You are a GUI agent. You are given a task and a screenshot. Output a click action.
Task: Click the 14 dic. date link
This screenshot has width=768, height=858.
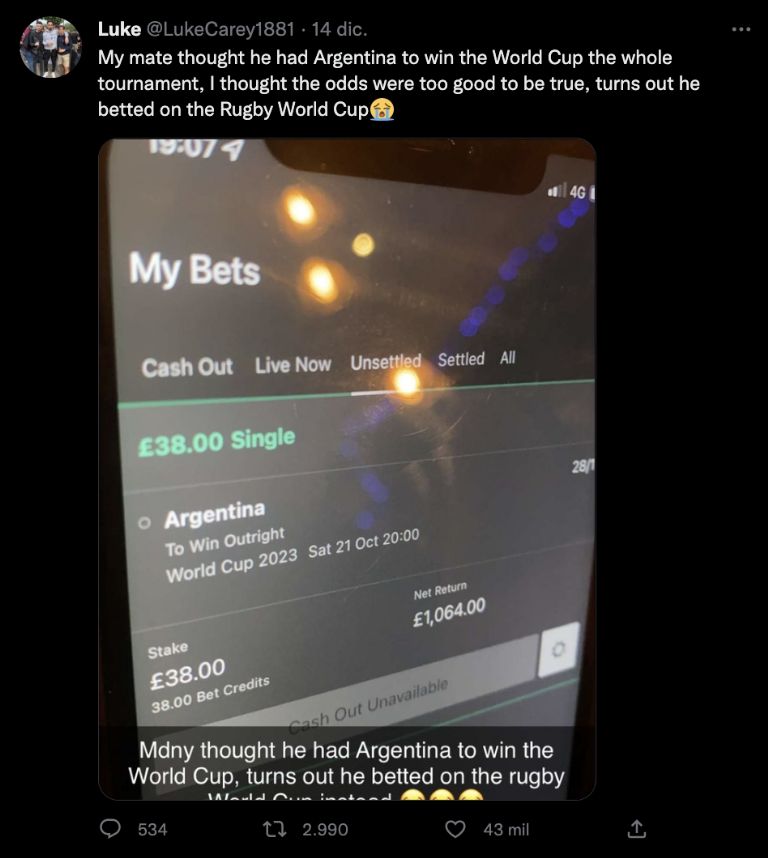339,29
